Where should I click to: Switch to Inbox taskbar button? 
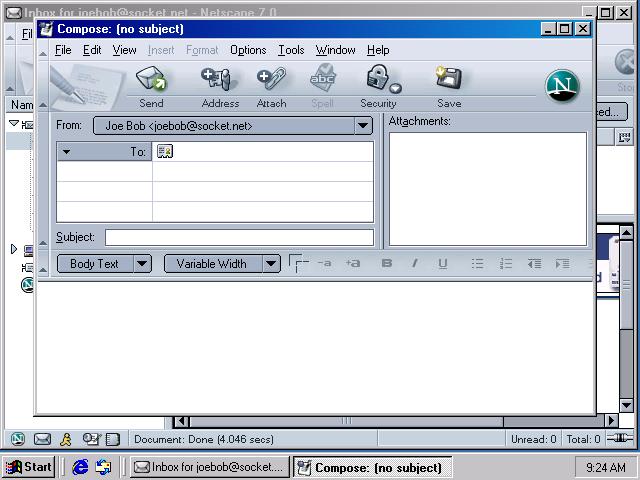coord(210,467)
